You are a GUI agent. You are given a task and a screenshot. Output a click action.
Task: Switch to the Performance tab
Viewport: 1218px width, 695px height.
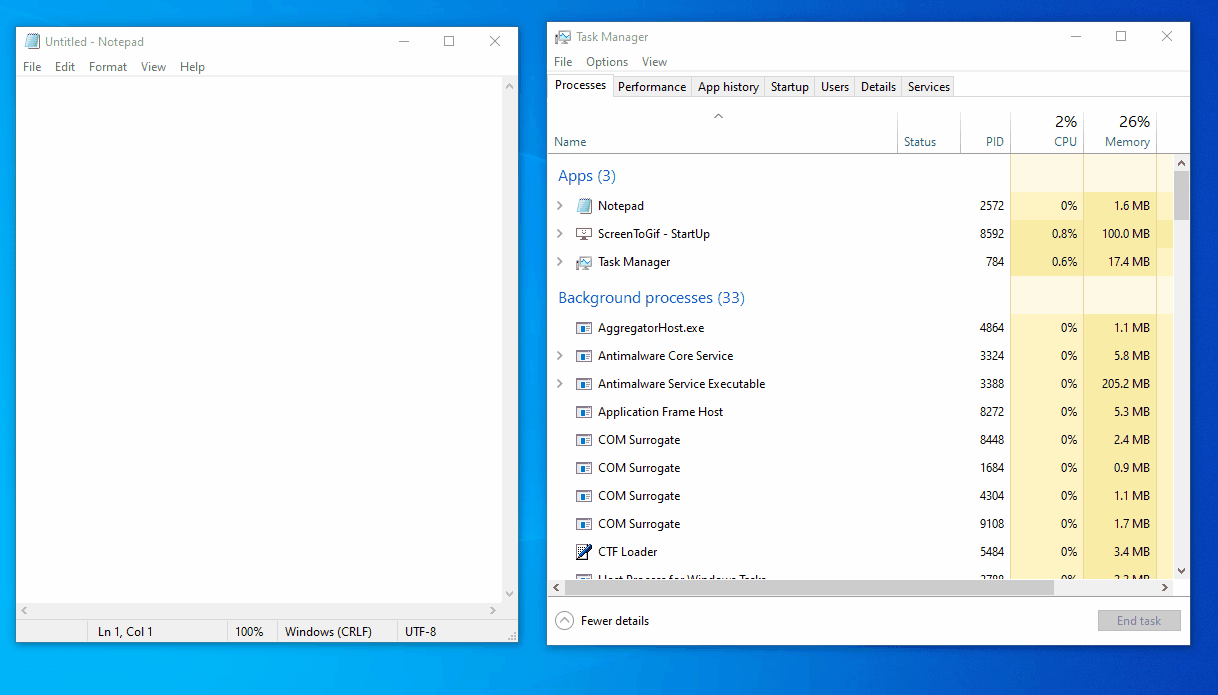coord(652,87)
